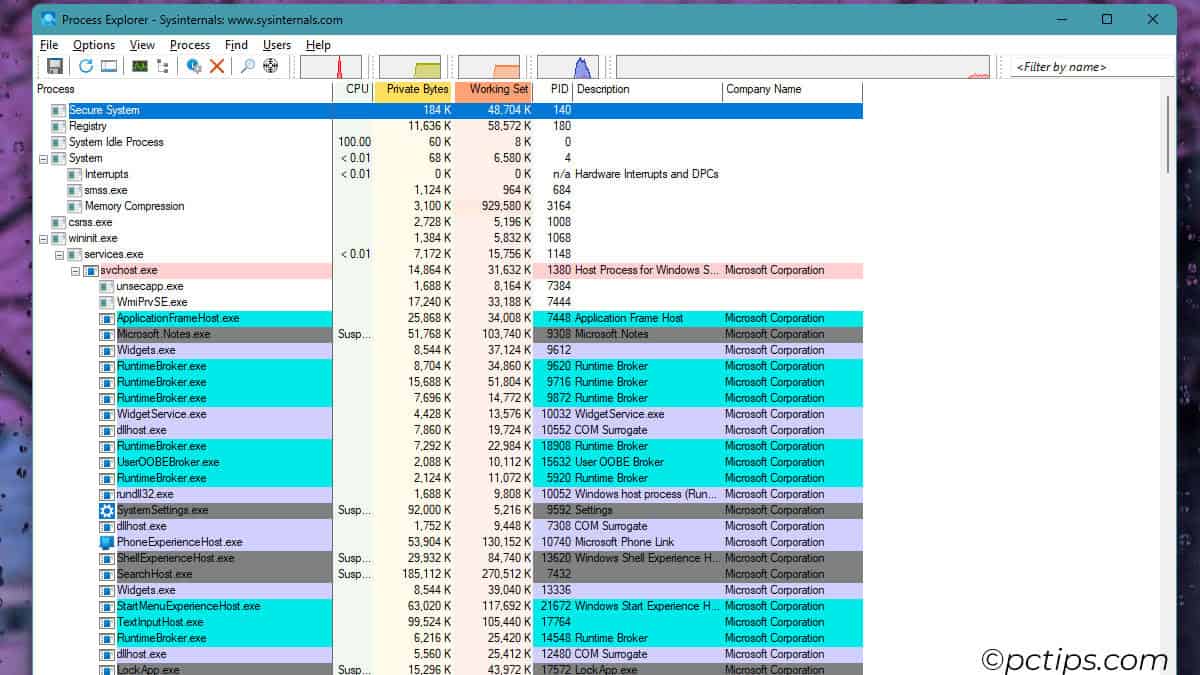Collapse the svchost.exe tree node

75,270
